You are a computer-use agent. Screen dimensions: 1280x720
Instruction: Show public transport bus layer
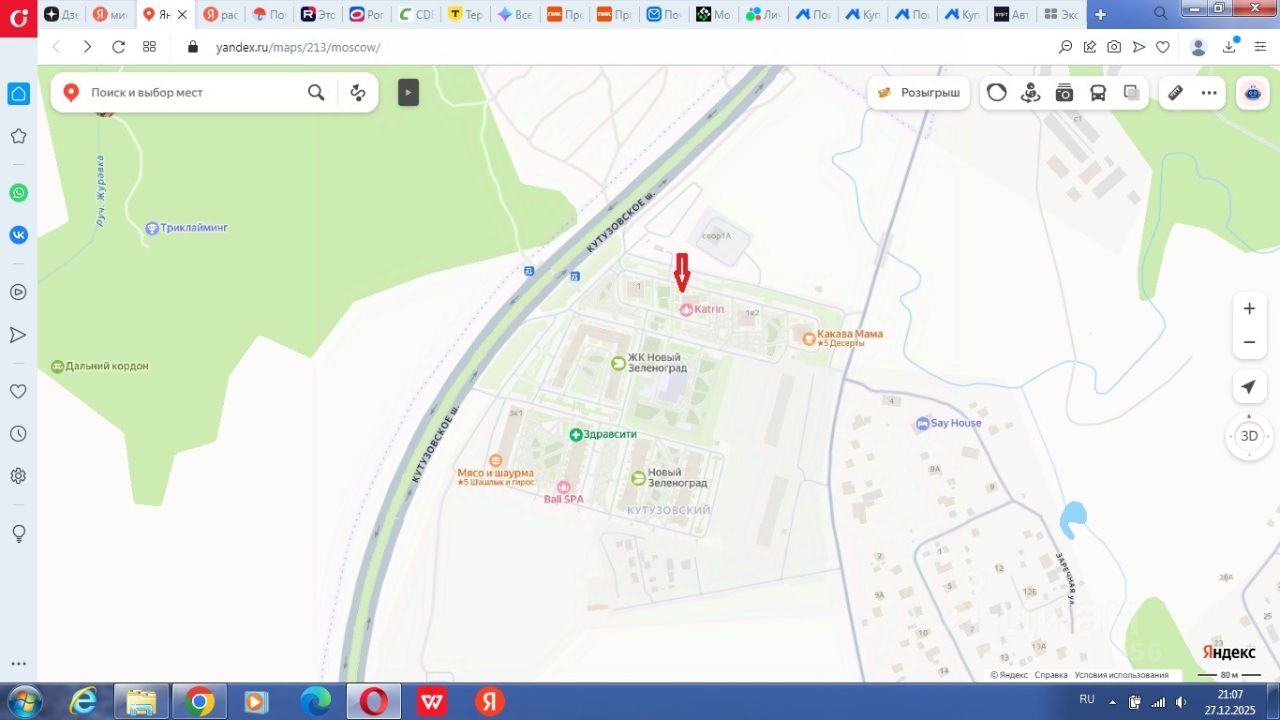(1098, 93)
